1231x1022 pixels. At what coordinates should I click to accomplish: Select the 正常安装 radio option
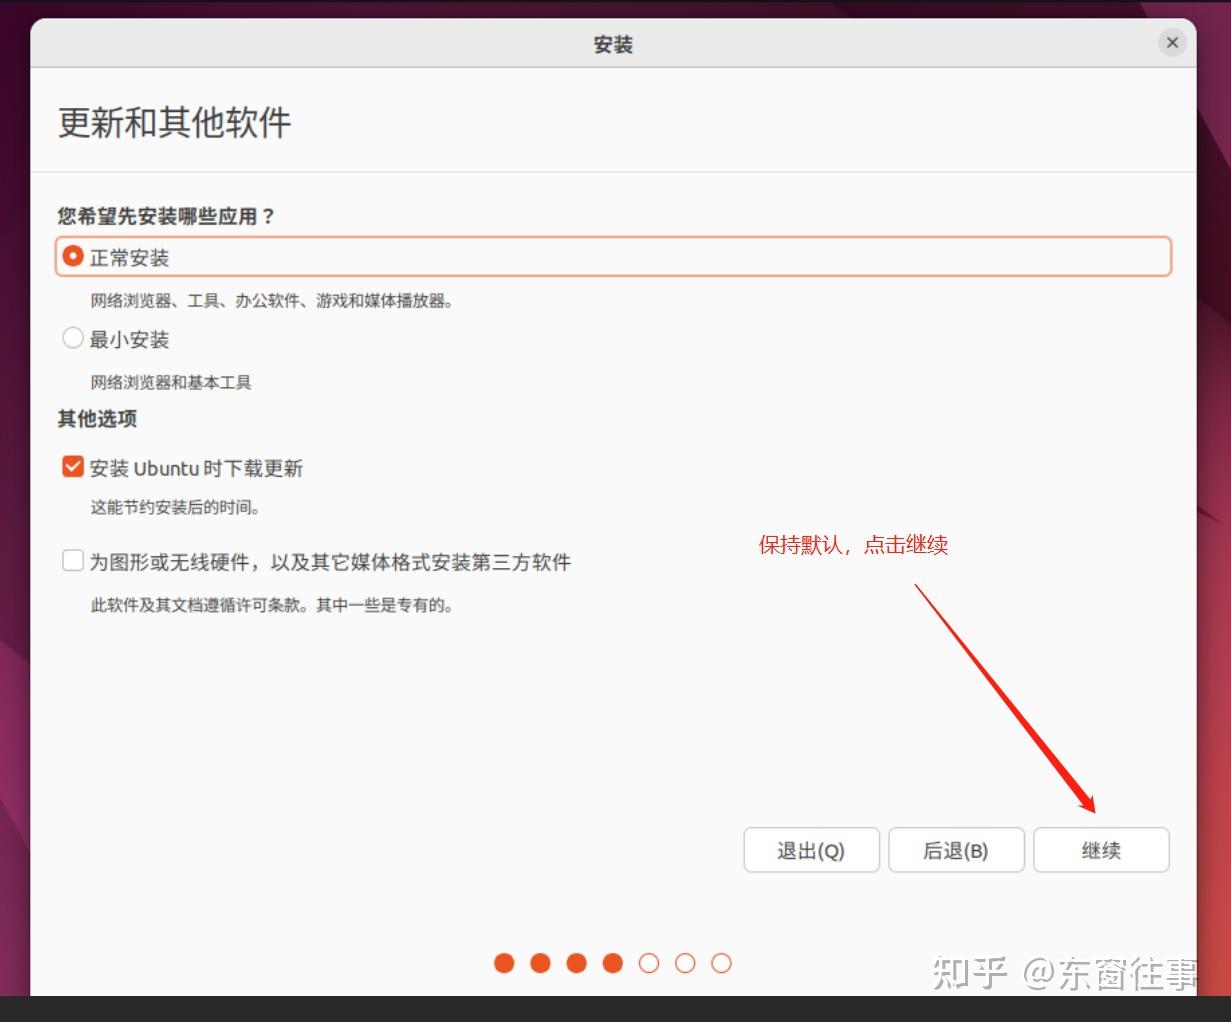click(x=72, y=256)
